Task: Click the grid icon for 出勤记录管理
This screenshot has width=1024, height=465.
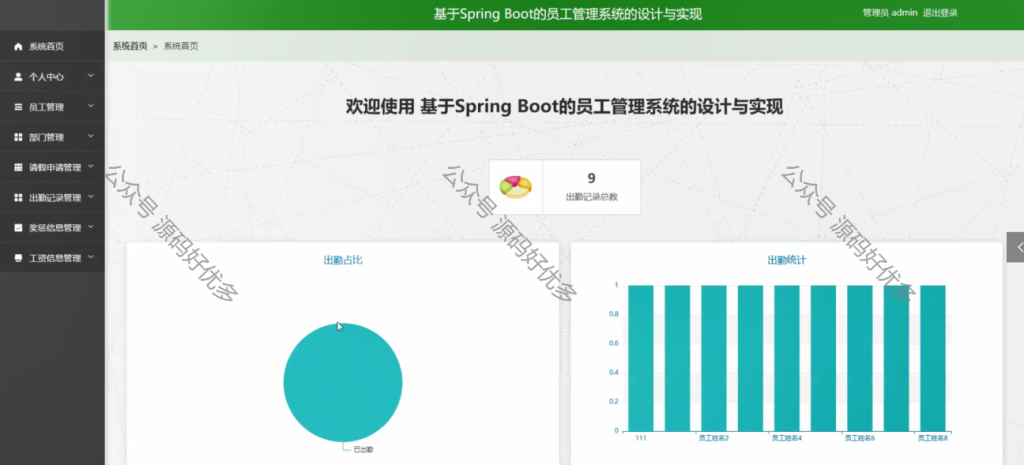Action: coord(18,197)
